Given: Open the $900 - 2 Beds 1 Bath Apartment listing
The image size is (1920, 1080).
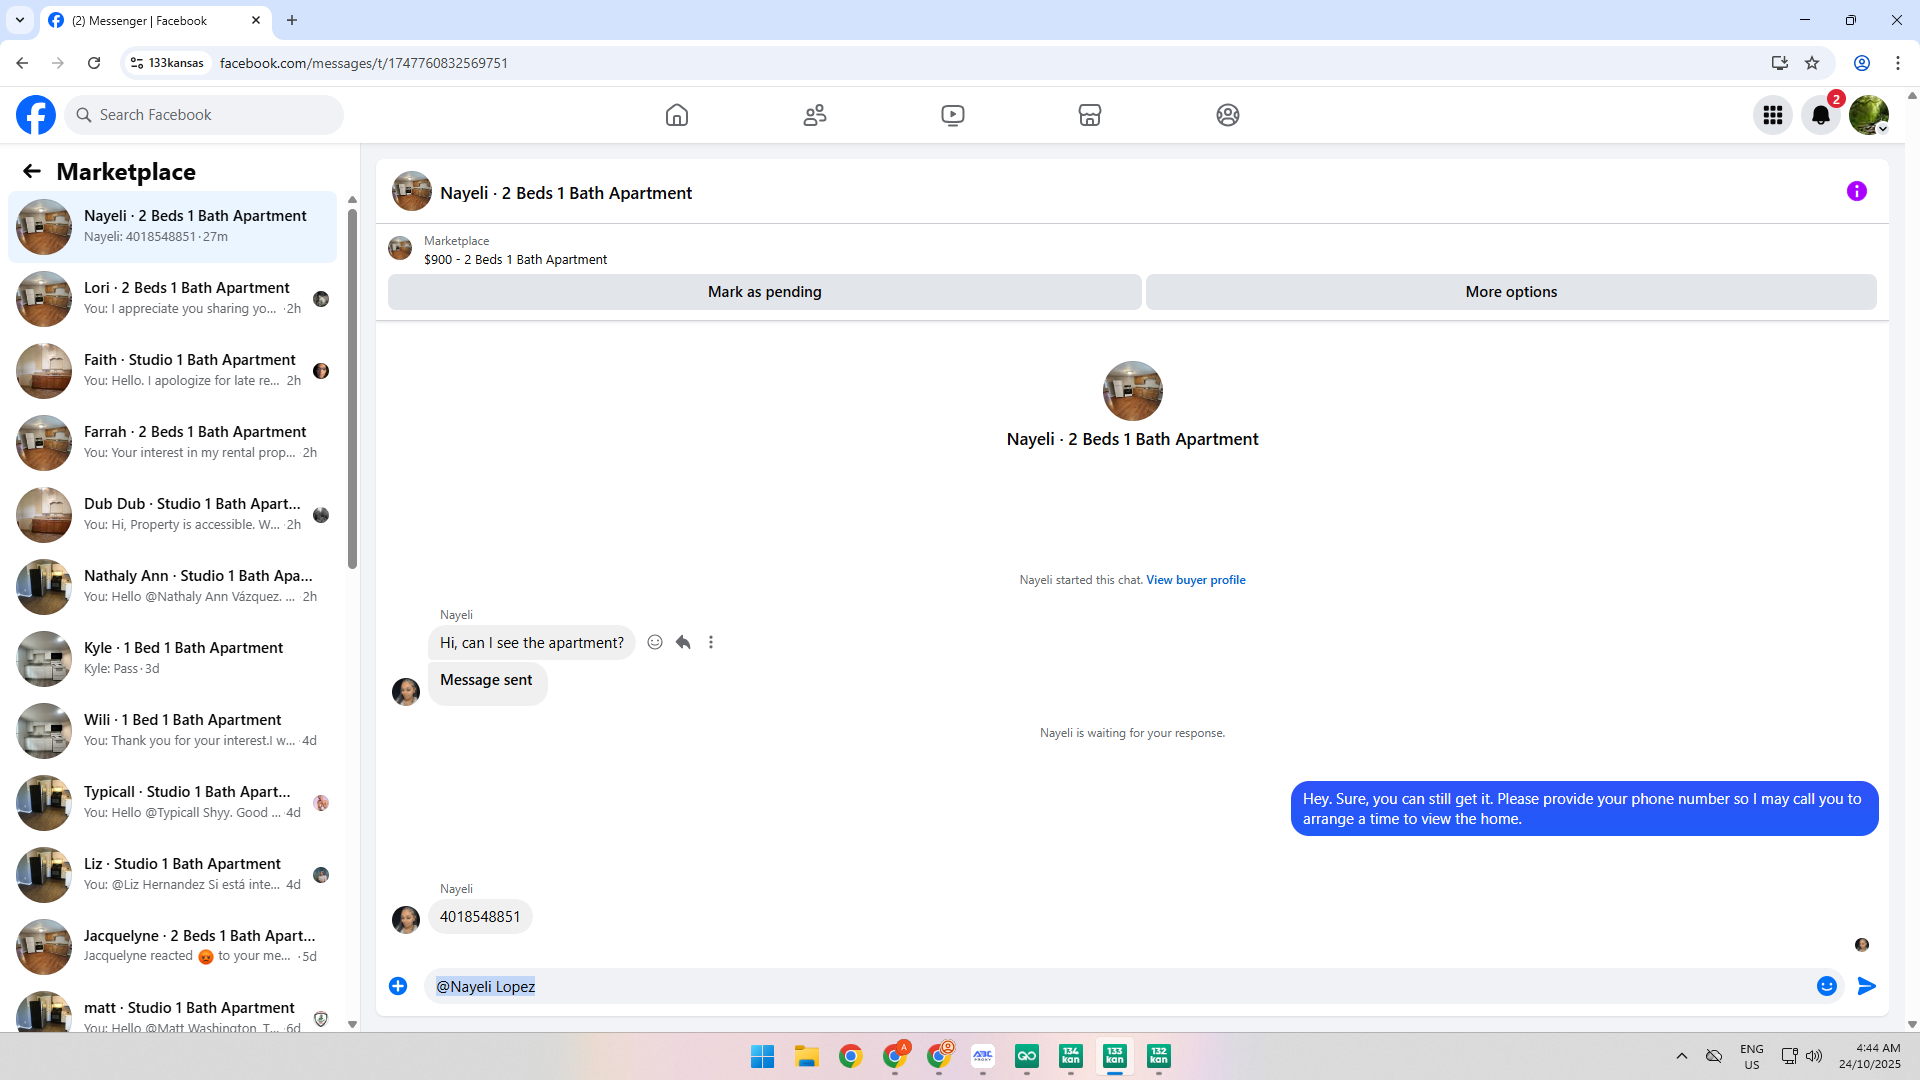Looking at the screenshot, I should point(515,260).
